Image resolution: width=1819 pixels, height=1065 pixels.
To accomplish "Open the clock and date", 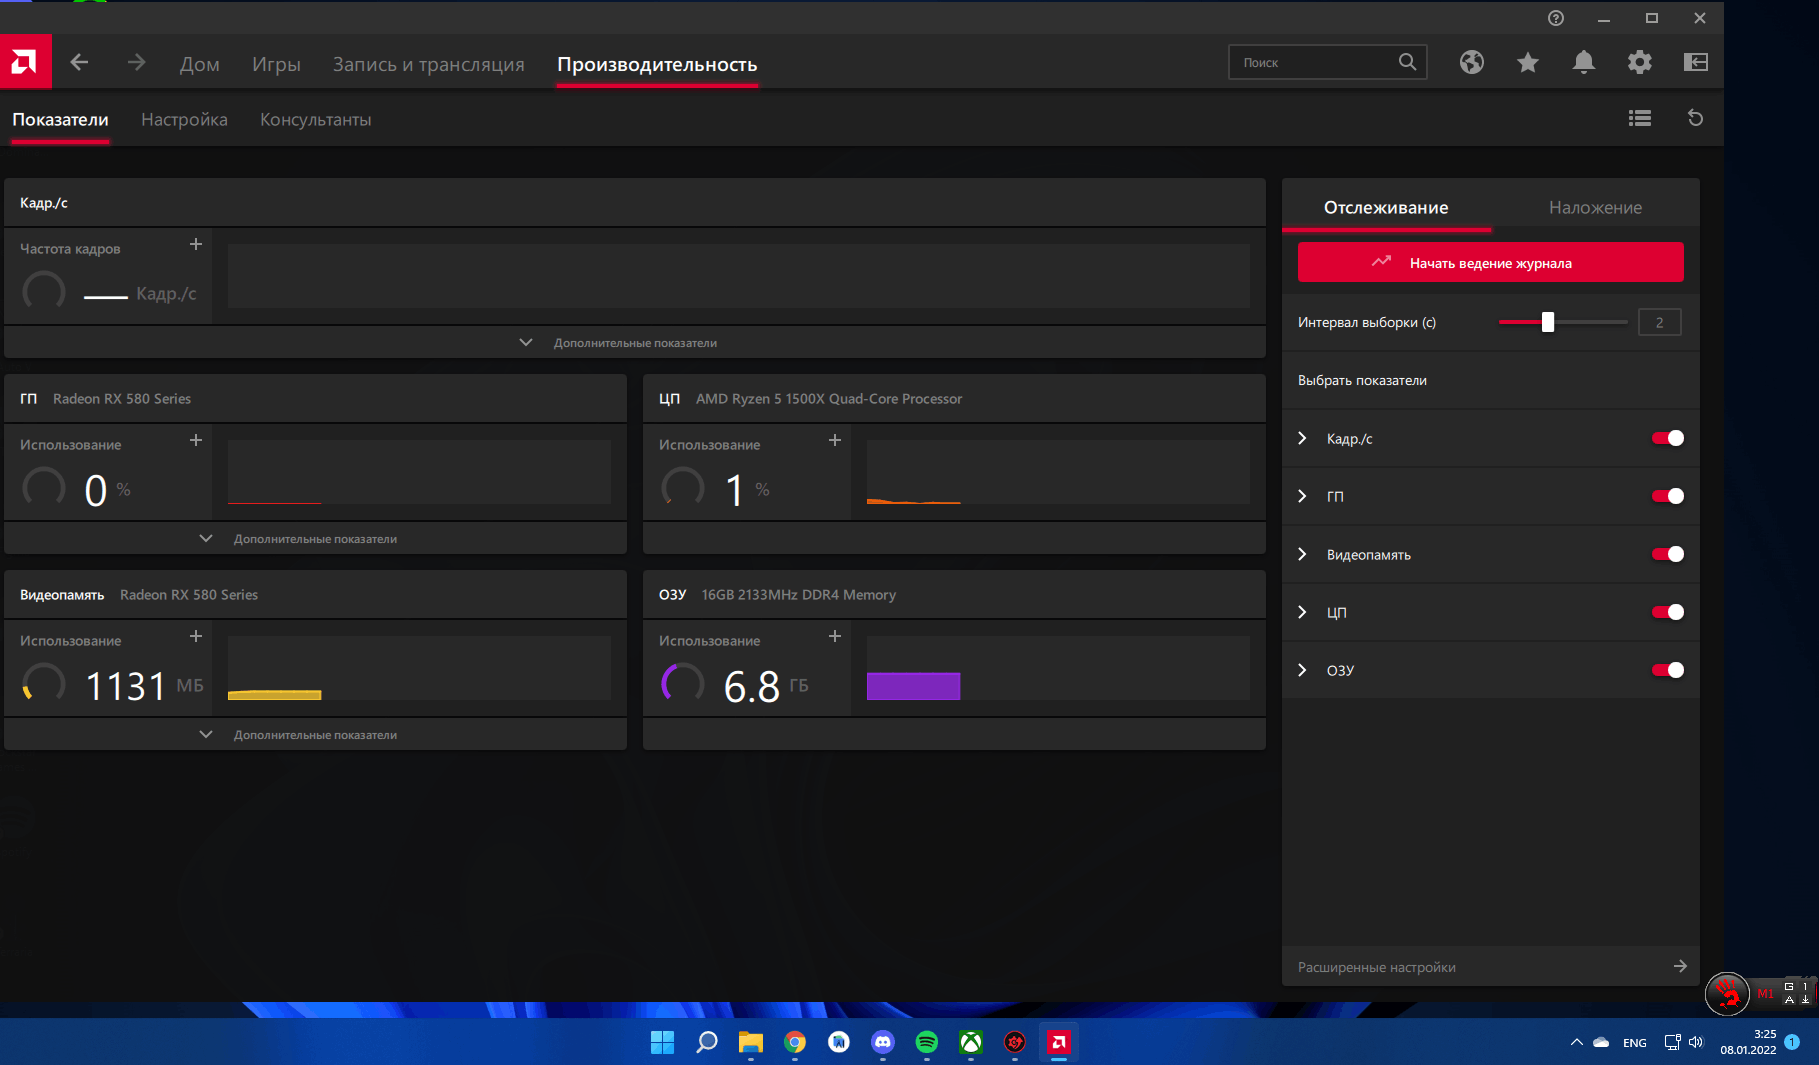I will [x=1748, y=1042].
